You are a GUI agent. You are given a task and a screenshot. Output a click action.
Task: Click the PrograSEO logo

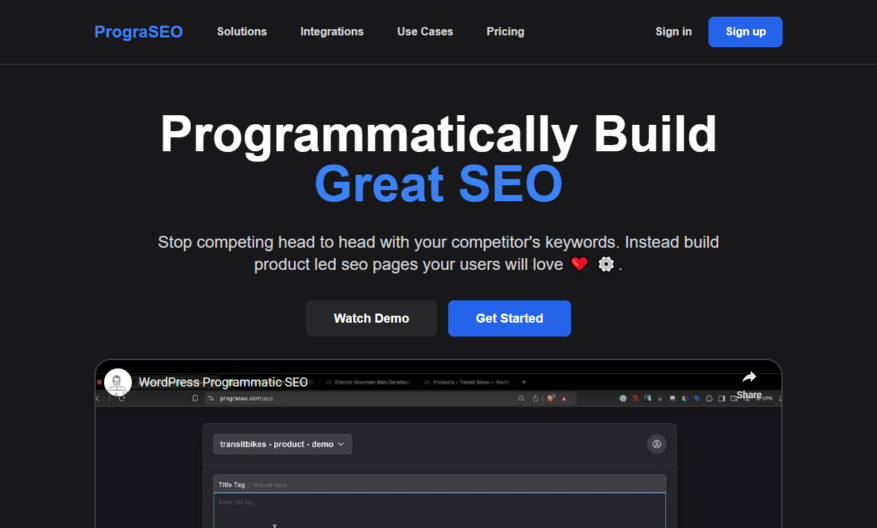click(x=138, y=32)
